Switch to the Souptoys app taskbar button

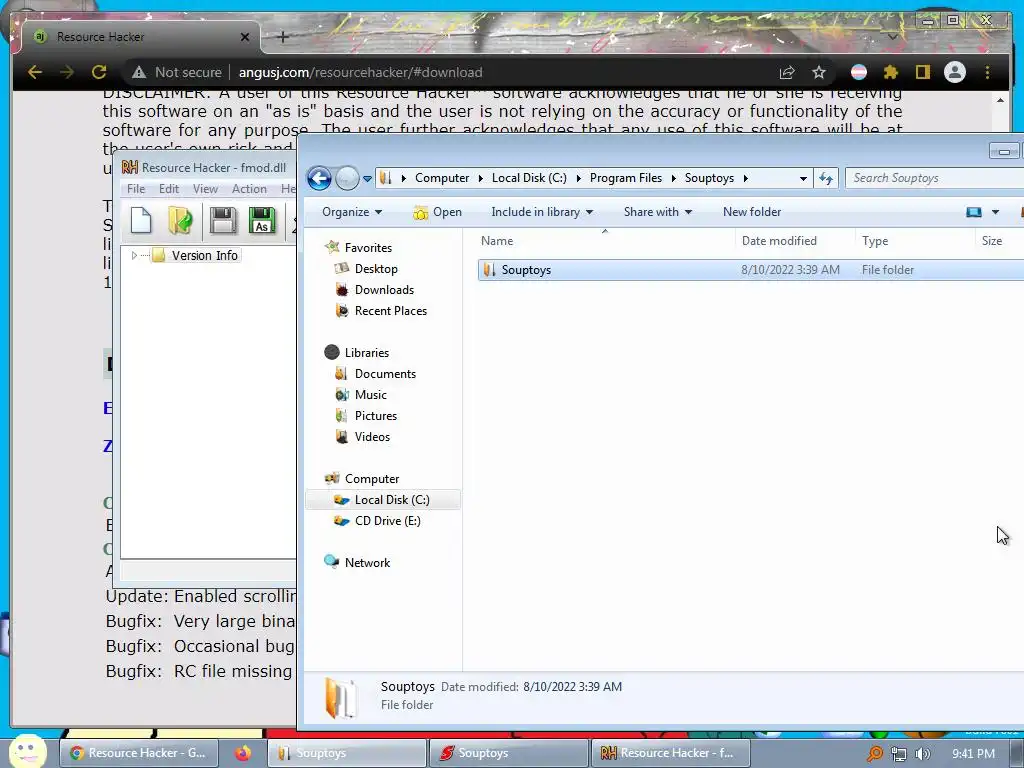pos(509,753)
